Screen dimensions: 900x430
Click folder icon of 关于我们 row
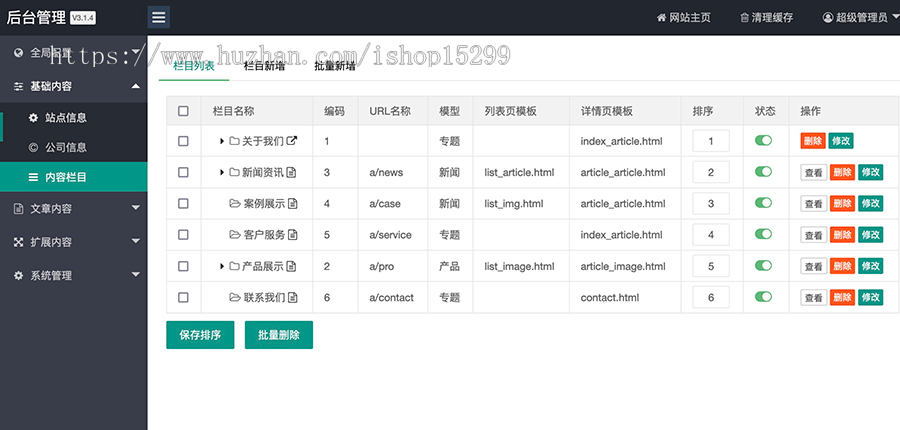[234, 141]
